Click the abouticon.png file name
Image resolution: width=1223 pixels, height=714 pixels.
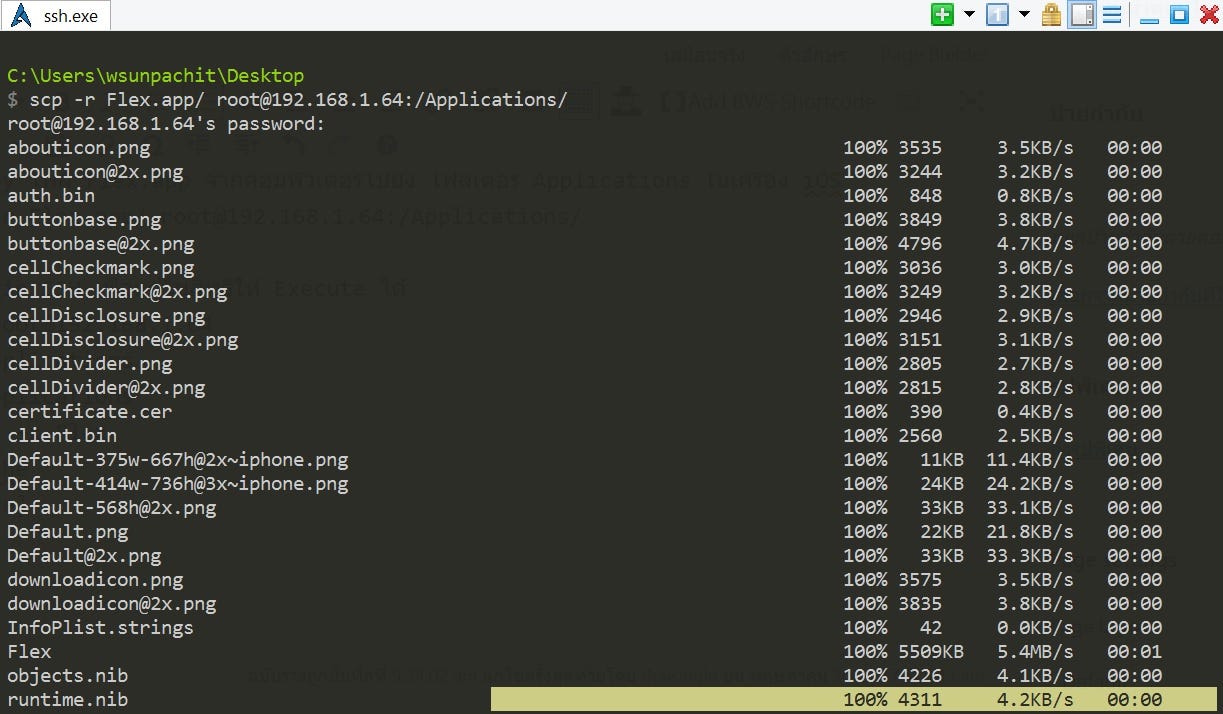click(79, 148)
